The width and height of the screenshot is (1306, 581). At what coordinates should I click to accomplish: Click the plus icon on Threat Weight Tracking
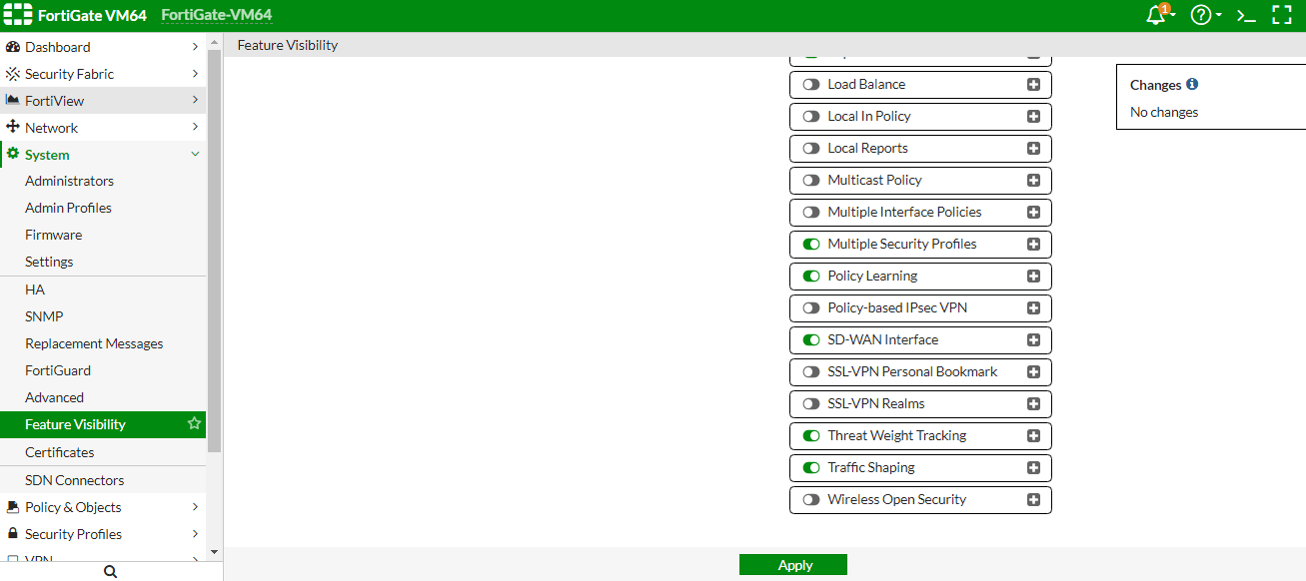(x=1034, y=437)
